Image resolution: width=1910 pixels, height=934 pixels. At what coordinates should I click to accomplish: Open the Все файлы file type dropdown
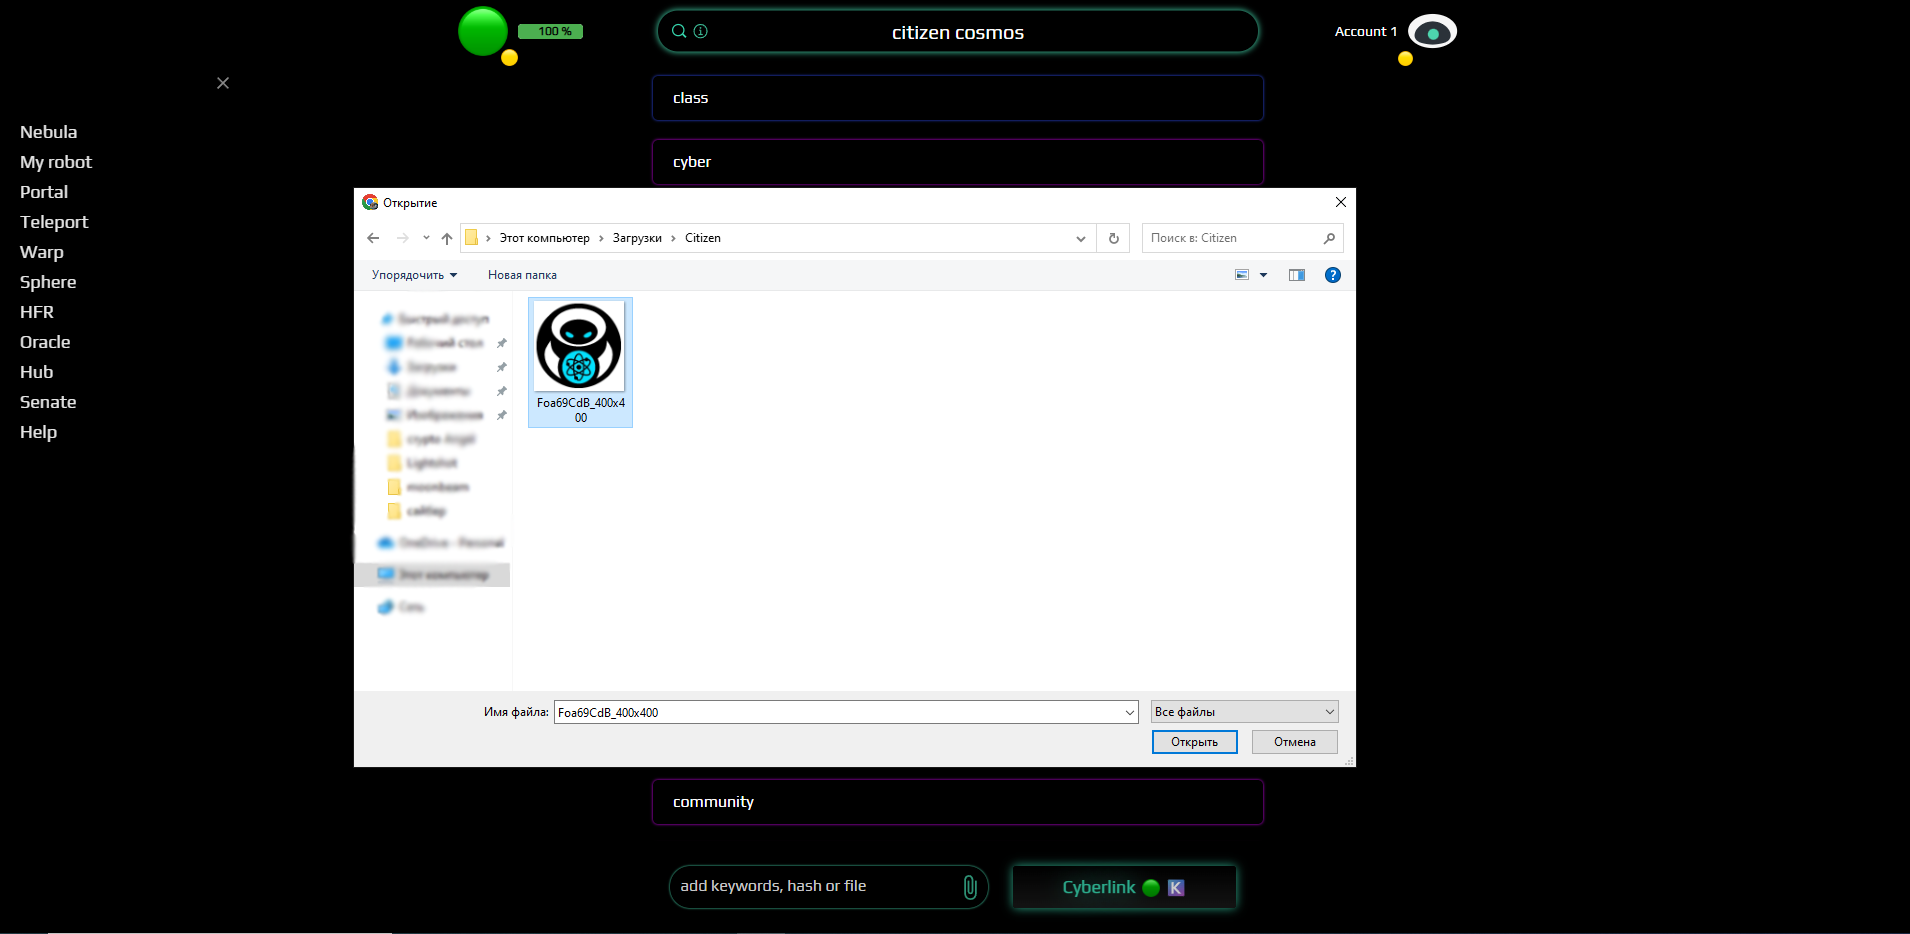tap(1245, 712)
